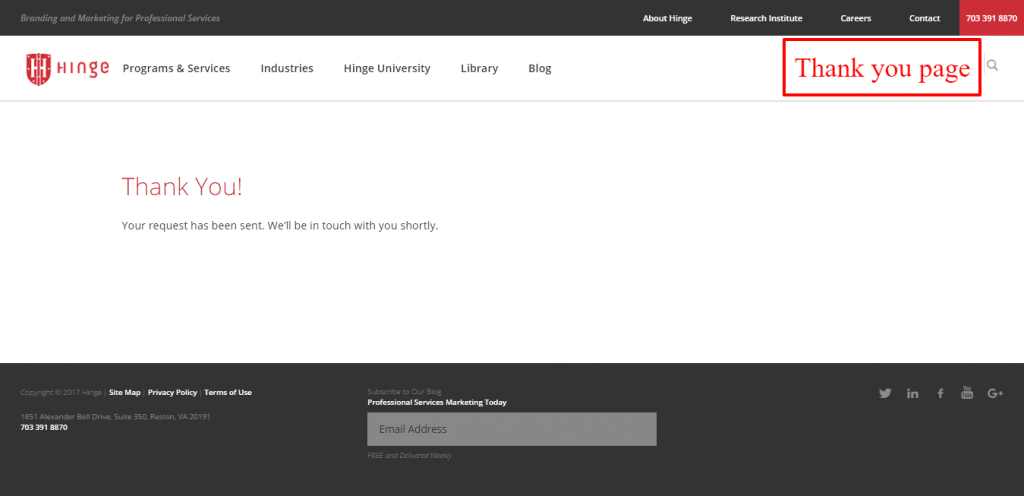This screenshot has height=496, width=1024.
Task: Go to the Blog page
Action: pyautogui.click(x=540, y=69)
